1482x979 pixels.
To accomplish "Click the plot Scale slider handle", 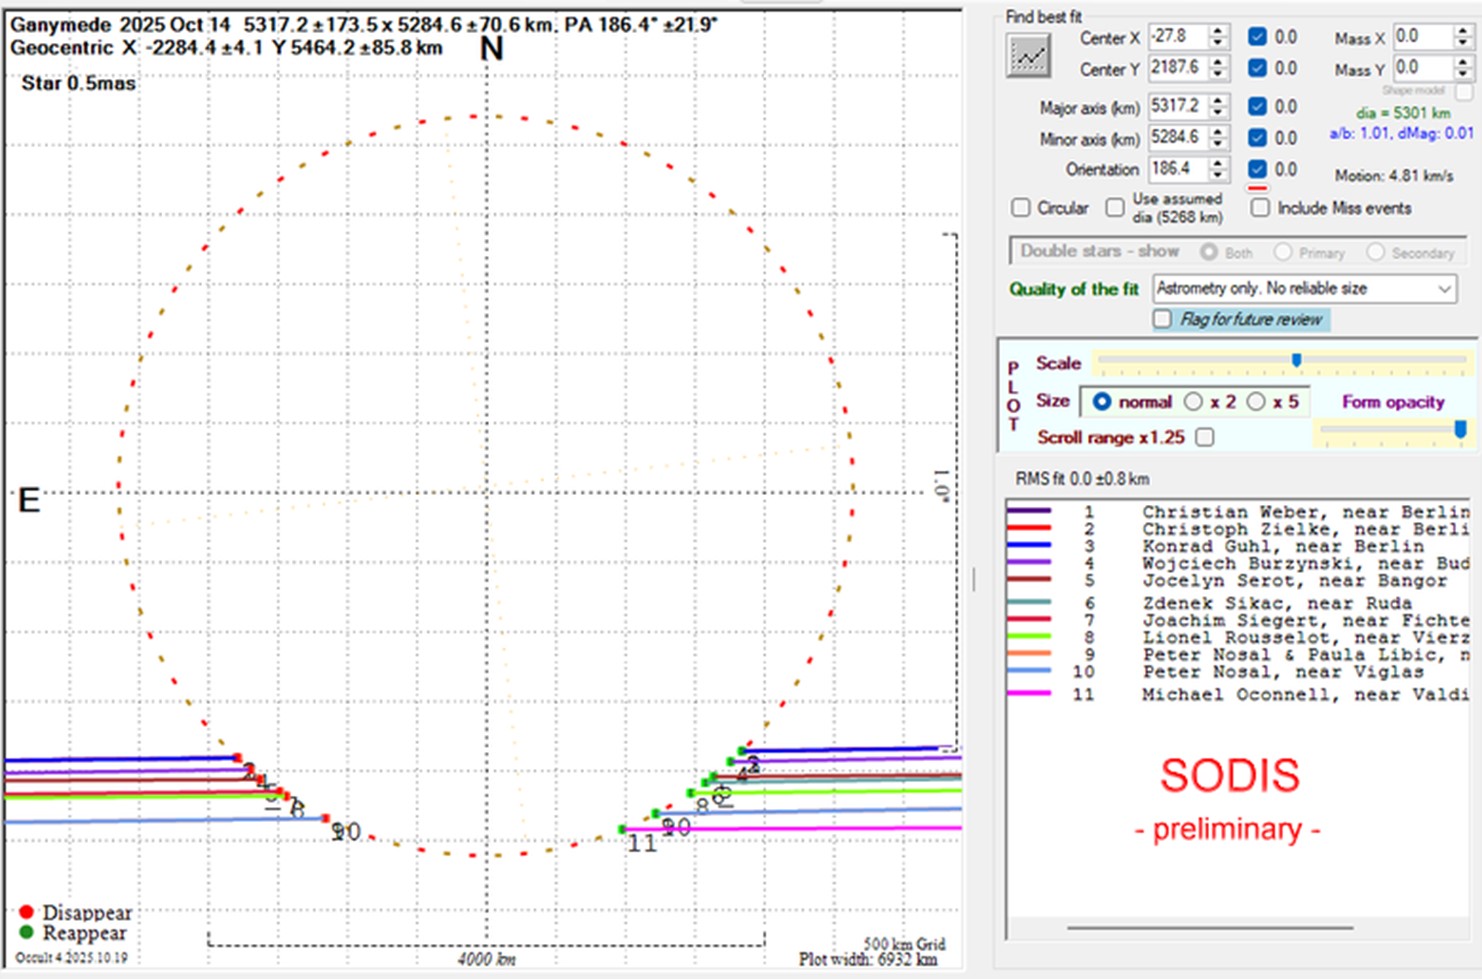I will 1296,360.
